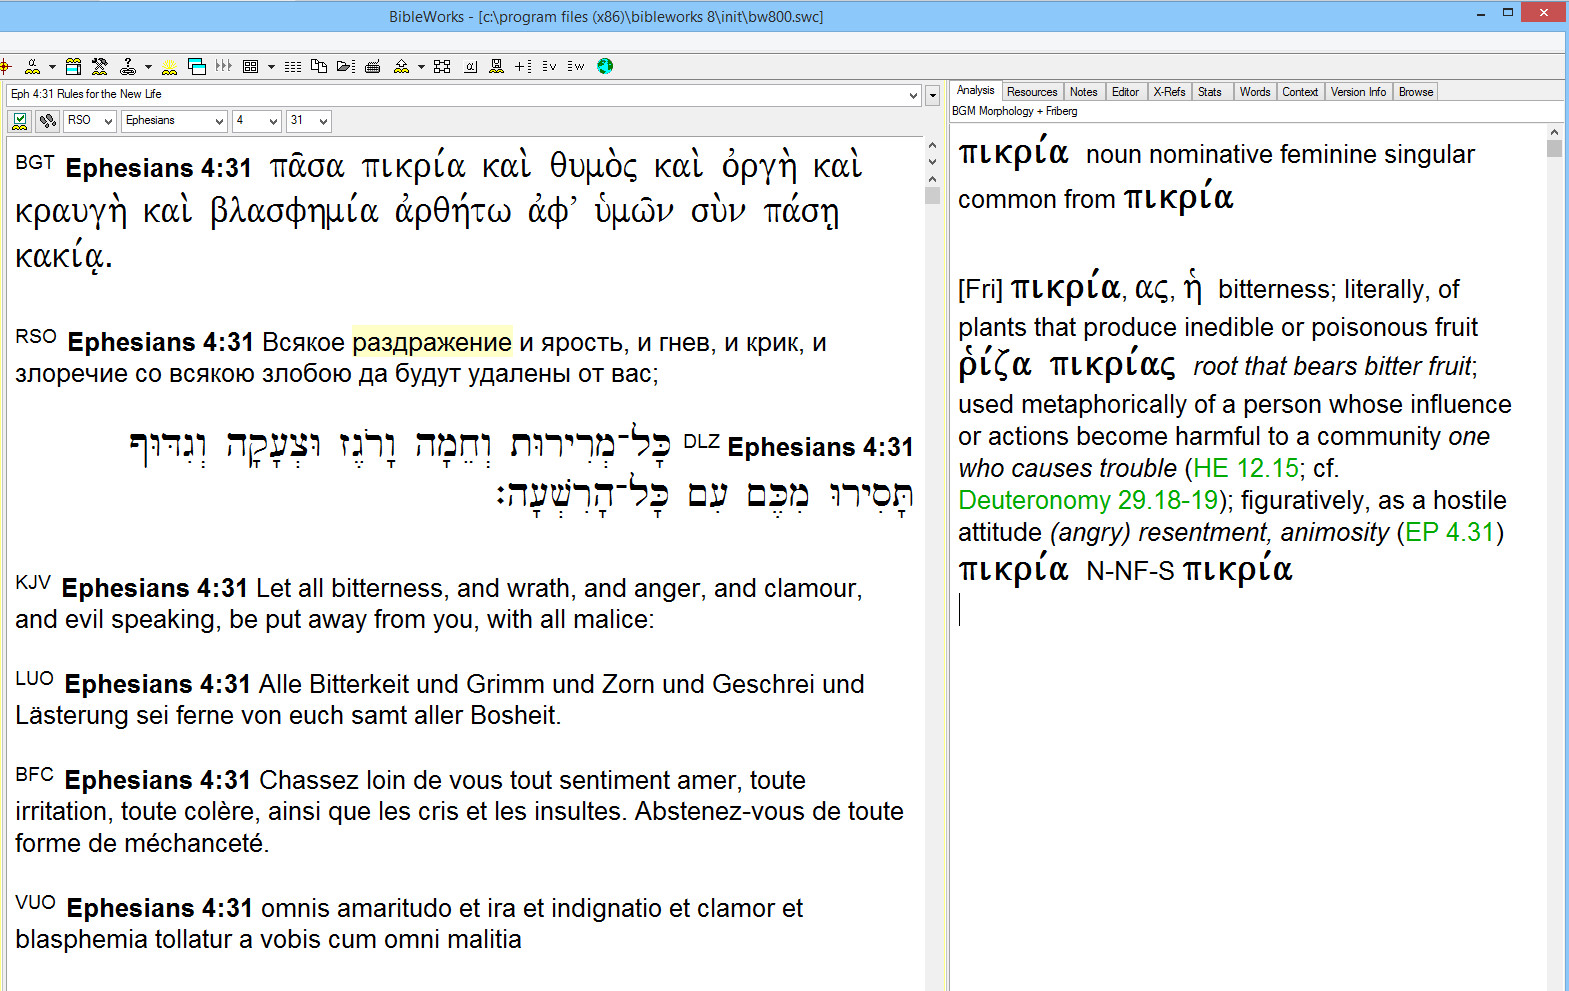Click the up-arrow people icon
The image size is (1569, 991).
coord(401,66)
